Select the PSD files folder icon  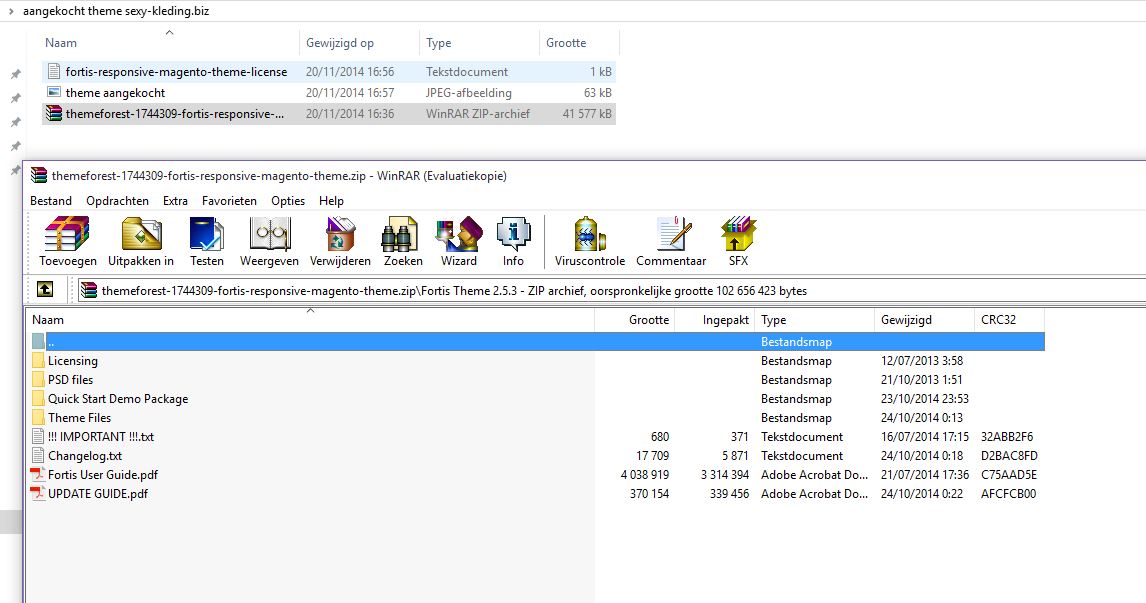click(x=38, y=379)
